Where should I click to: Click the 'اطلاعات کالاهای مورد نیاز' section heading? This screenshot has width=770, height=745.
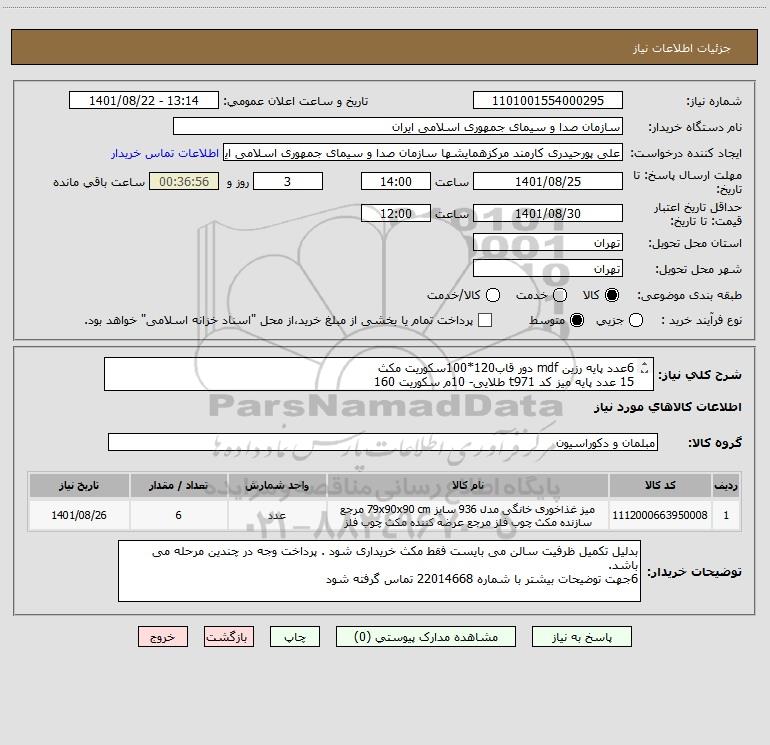(668, 407)
